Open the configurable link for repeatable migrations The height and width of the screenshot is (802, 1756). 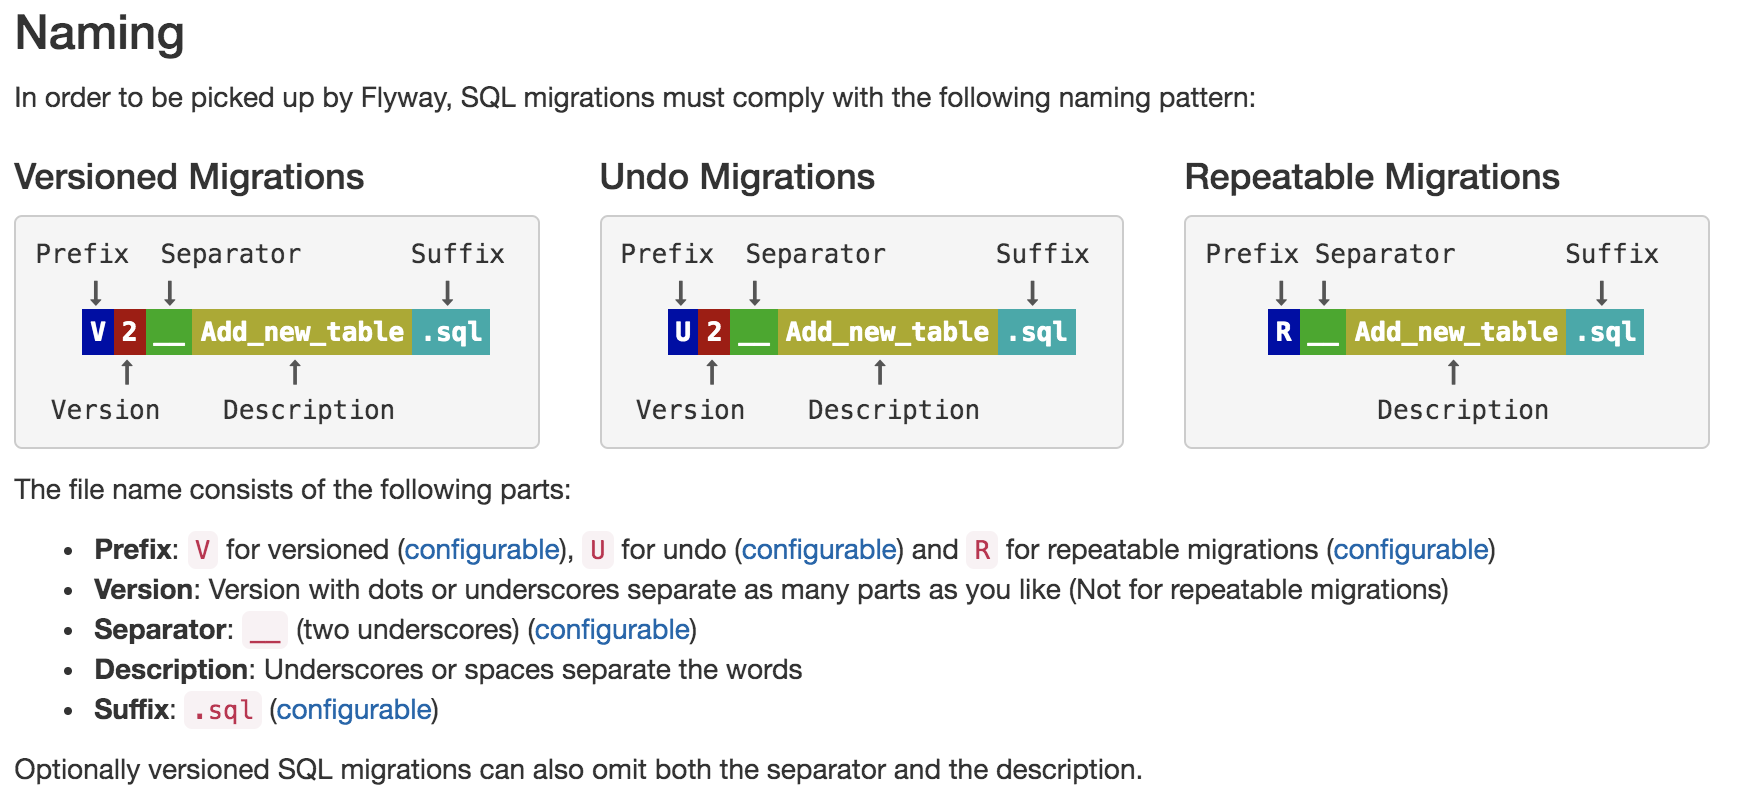tap(1410, 550)
